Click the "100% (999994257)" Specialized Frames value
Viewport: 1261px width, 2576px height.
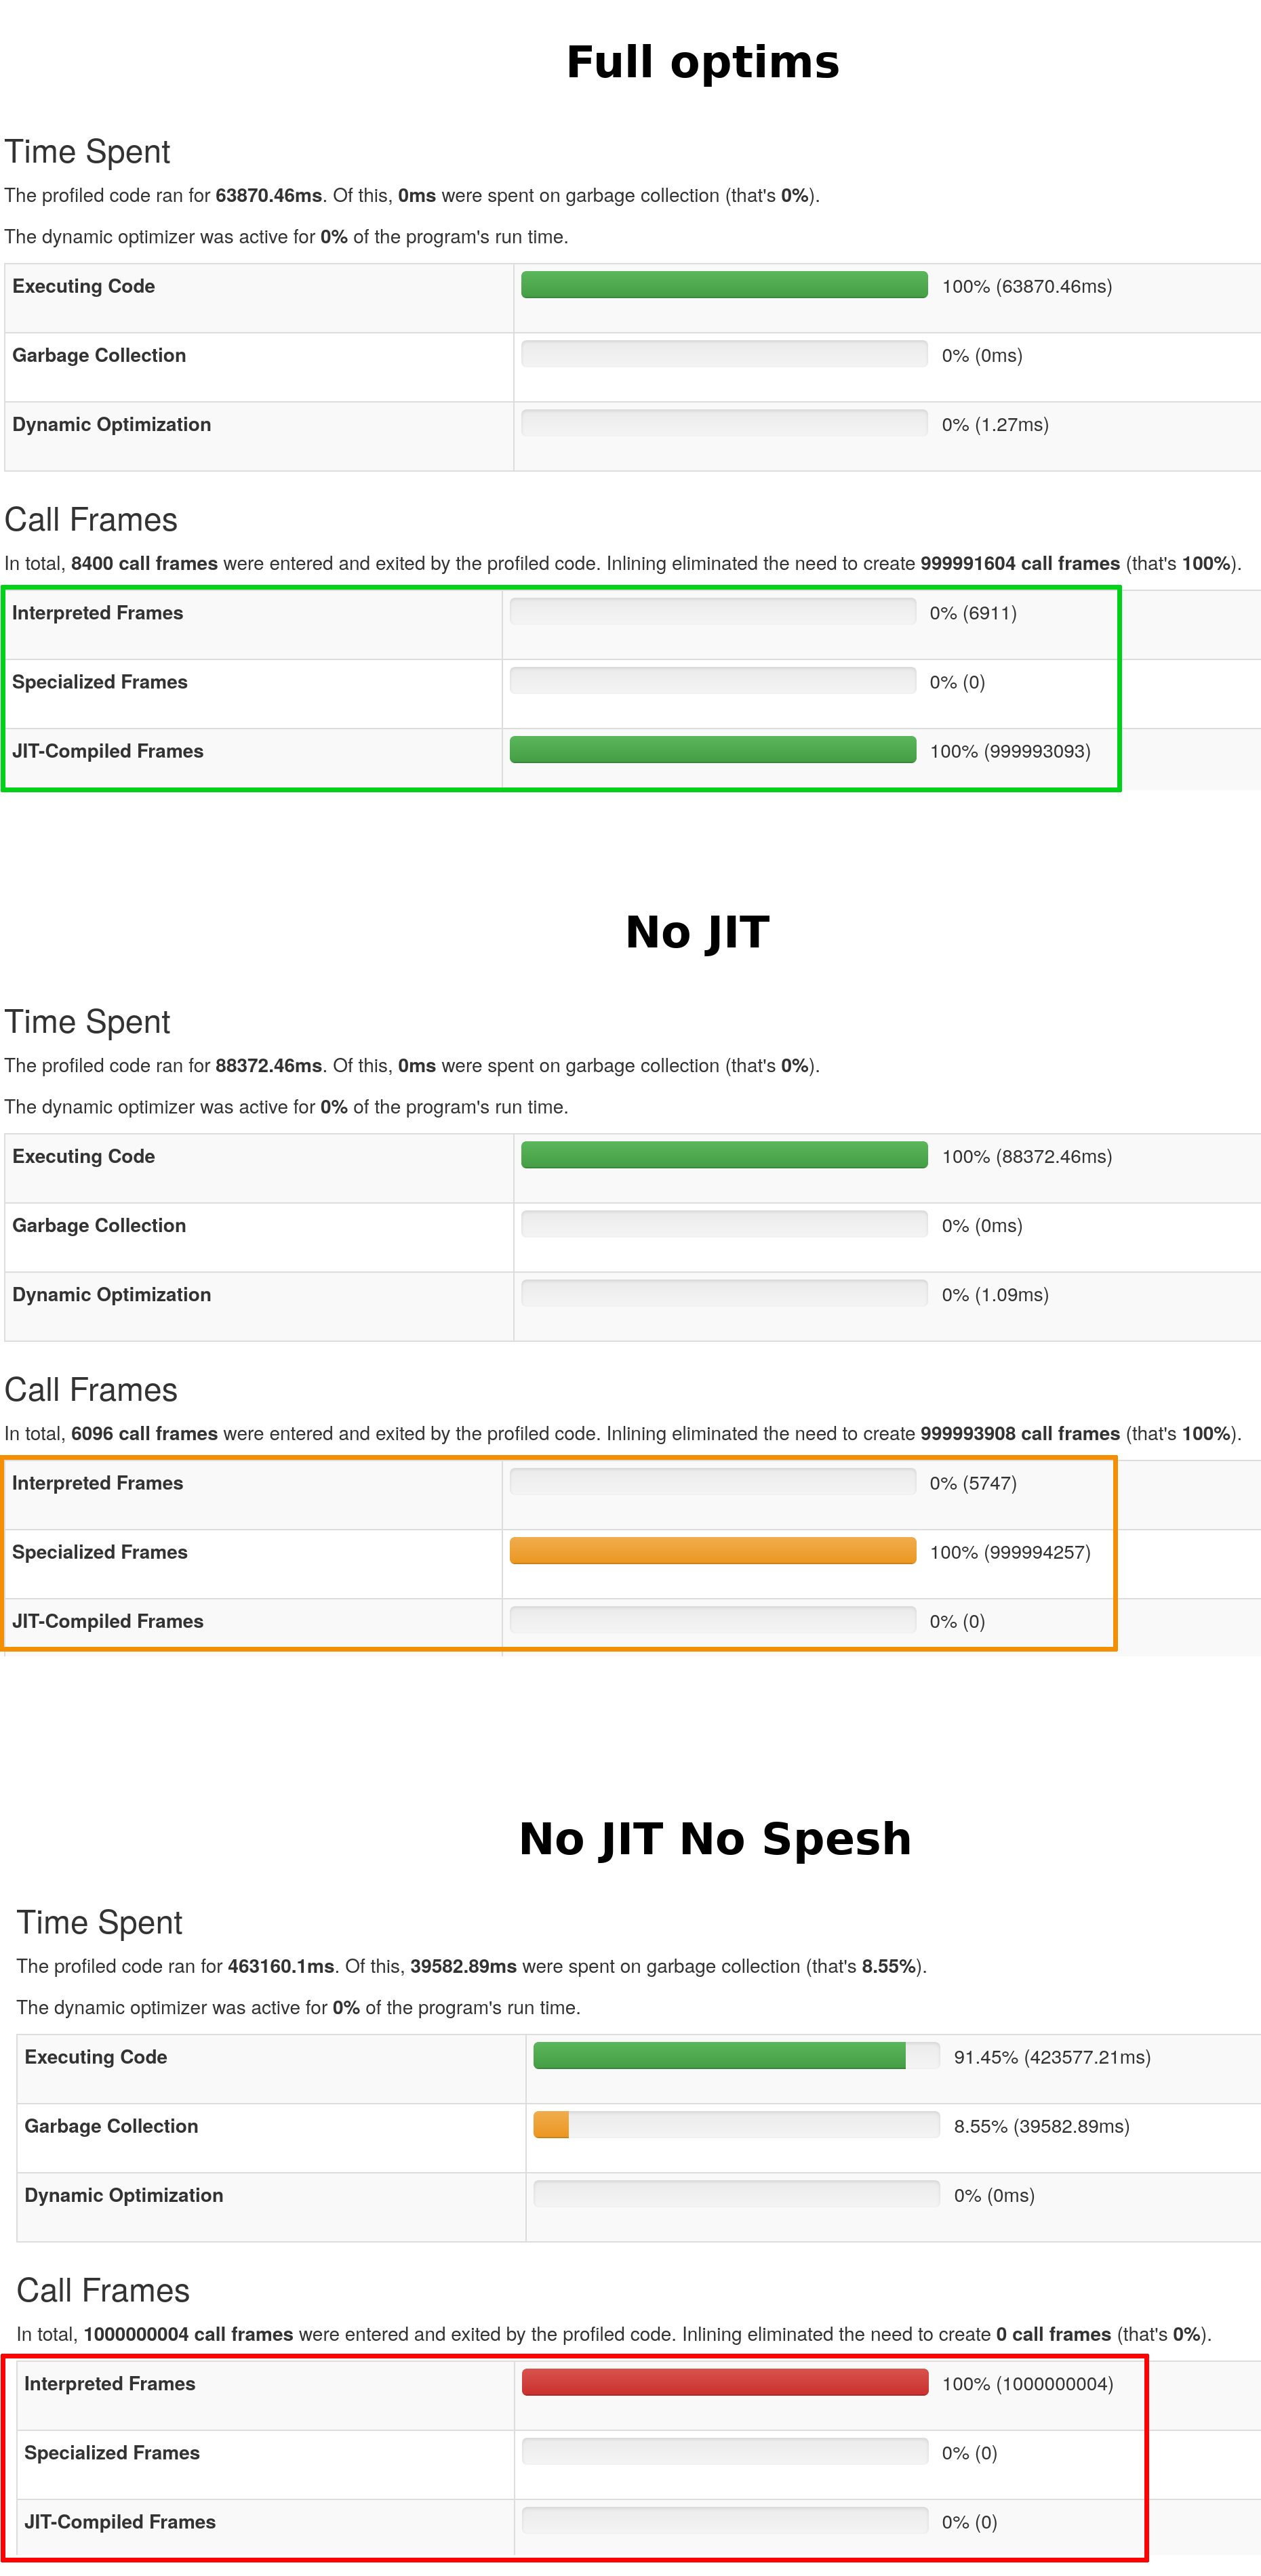point(1010,1552)
